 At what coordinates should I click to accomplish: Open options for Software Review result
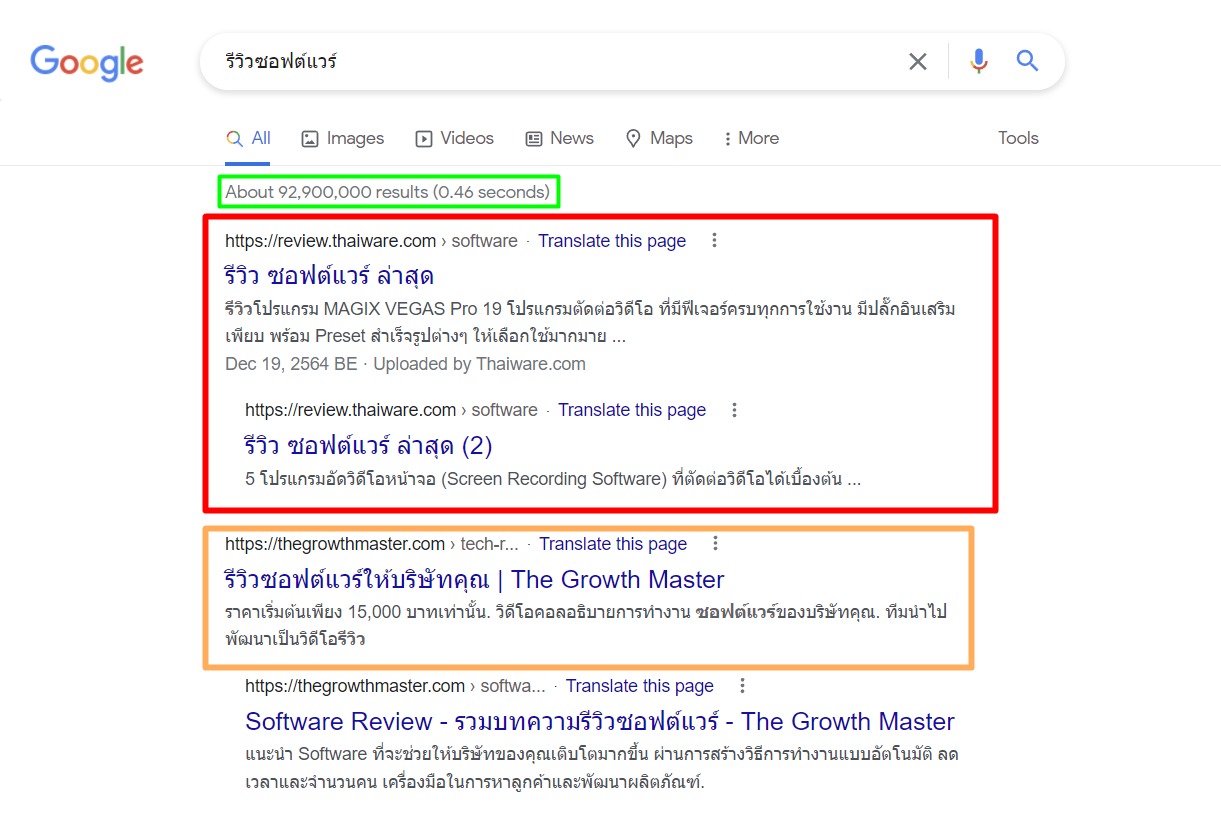[x=742, y=686]
